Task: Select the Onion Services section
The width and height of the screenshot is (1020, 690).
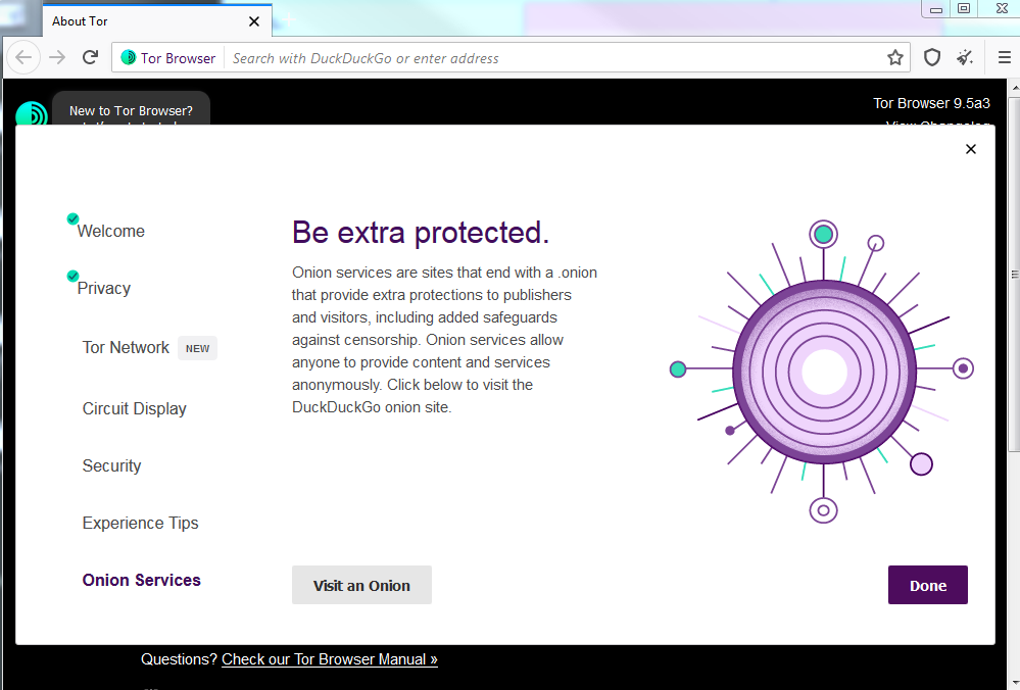Action: click(141, 580)
